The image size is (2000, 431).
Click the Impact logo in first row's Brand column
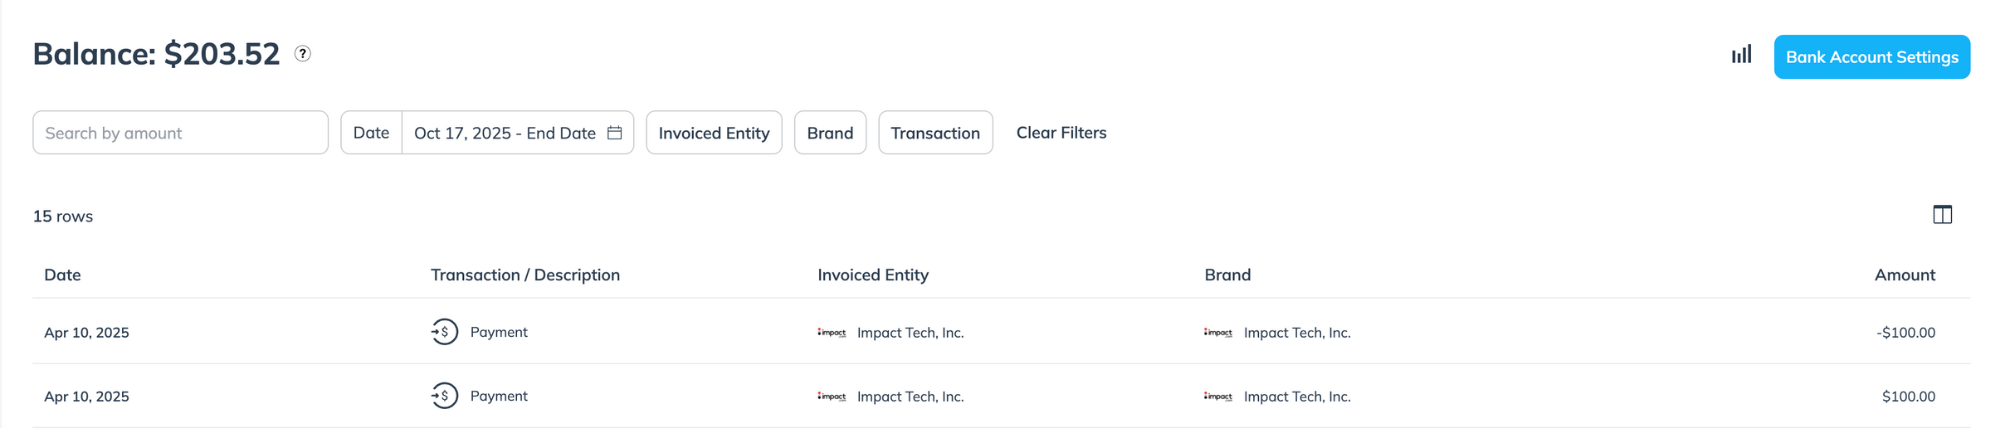coord(1218,333)
